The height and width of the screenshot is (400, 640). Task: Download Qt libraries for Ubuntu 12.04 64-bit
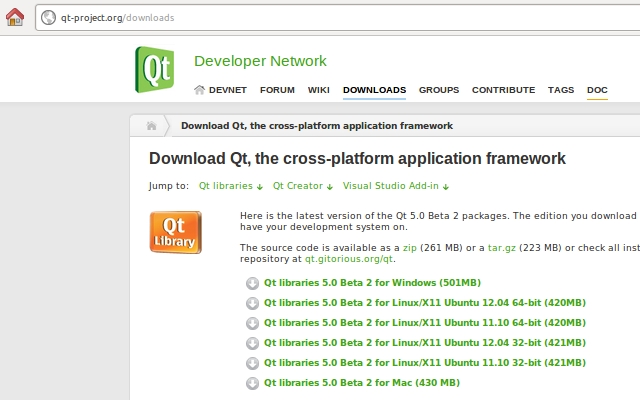click(x=424, y=303)
